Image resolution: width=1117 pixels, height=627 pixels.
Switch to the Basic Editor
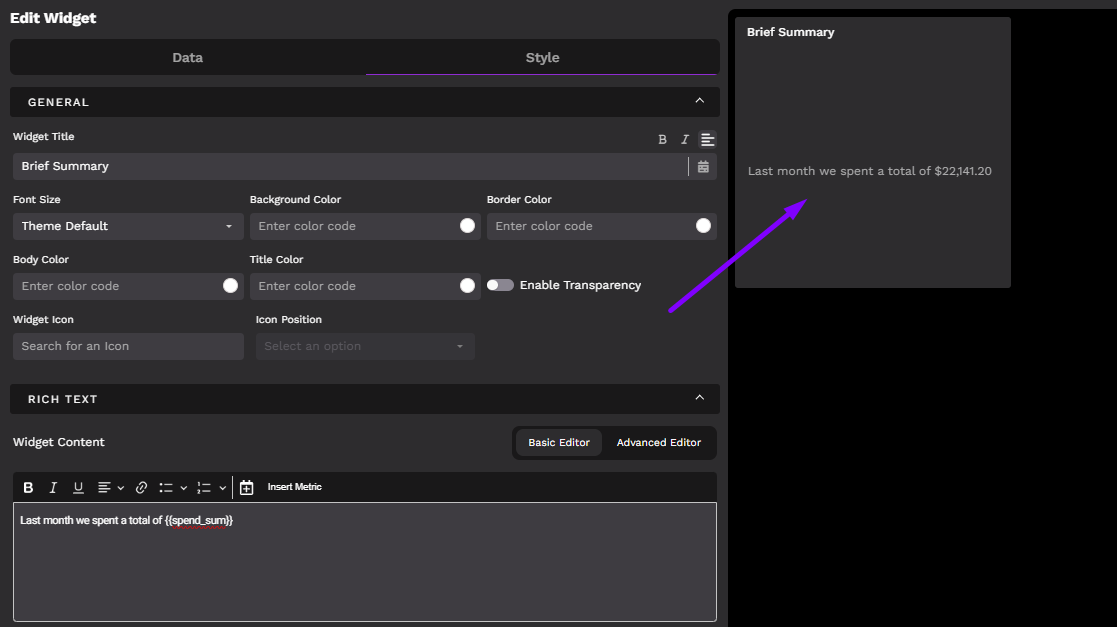pos(559,443)
